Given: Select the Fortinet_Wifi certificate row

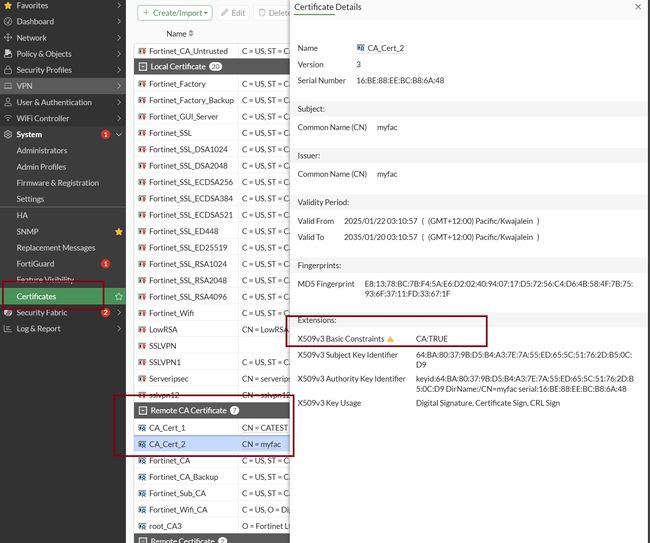Looking at the screenshot, I should tap(212, 313).
